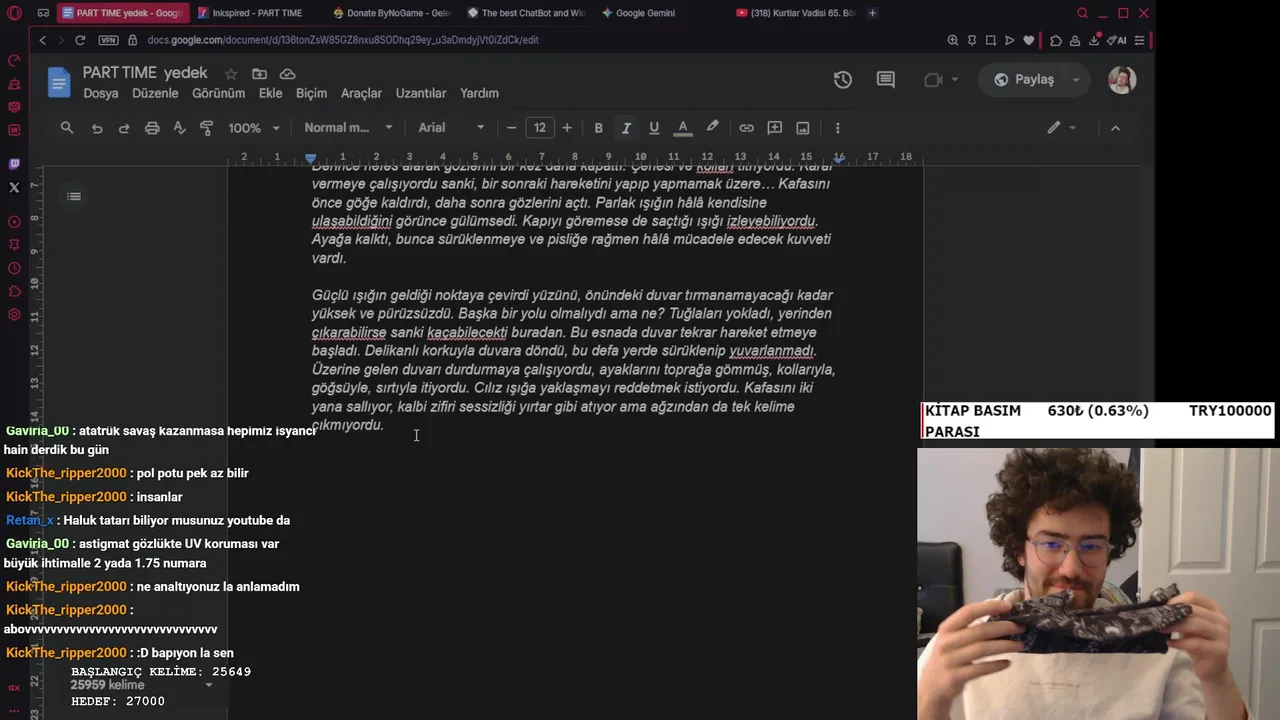Move document using the folder icon
The width and height of the screenshot is (1280, 720).
259,74
